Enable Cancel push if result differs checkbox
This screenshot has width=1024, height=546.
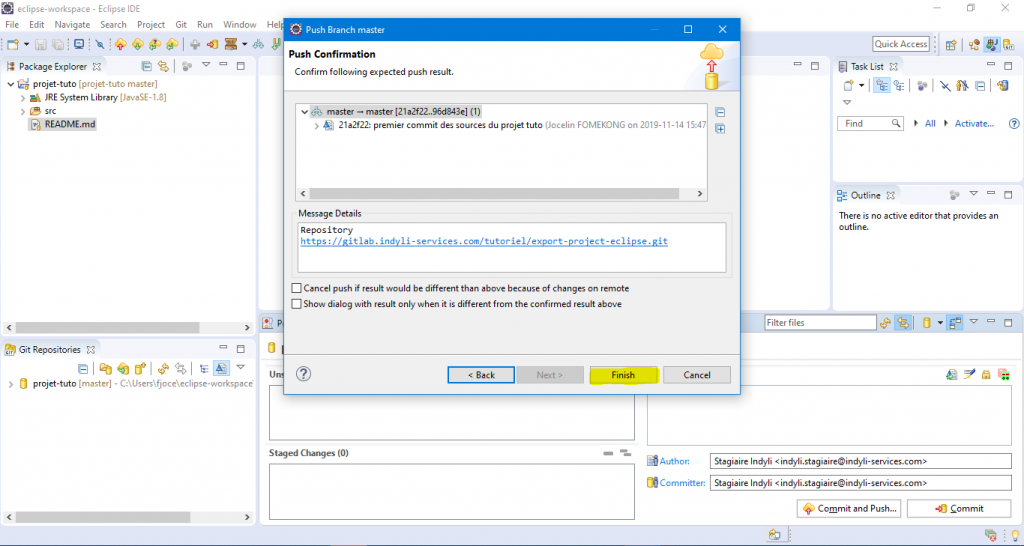coord(296,288)
